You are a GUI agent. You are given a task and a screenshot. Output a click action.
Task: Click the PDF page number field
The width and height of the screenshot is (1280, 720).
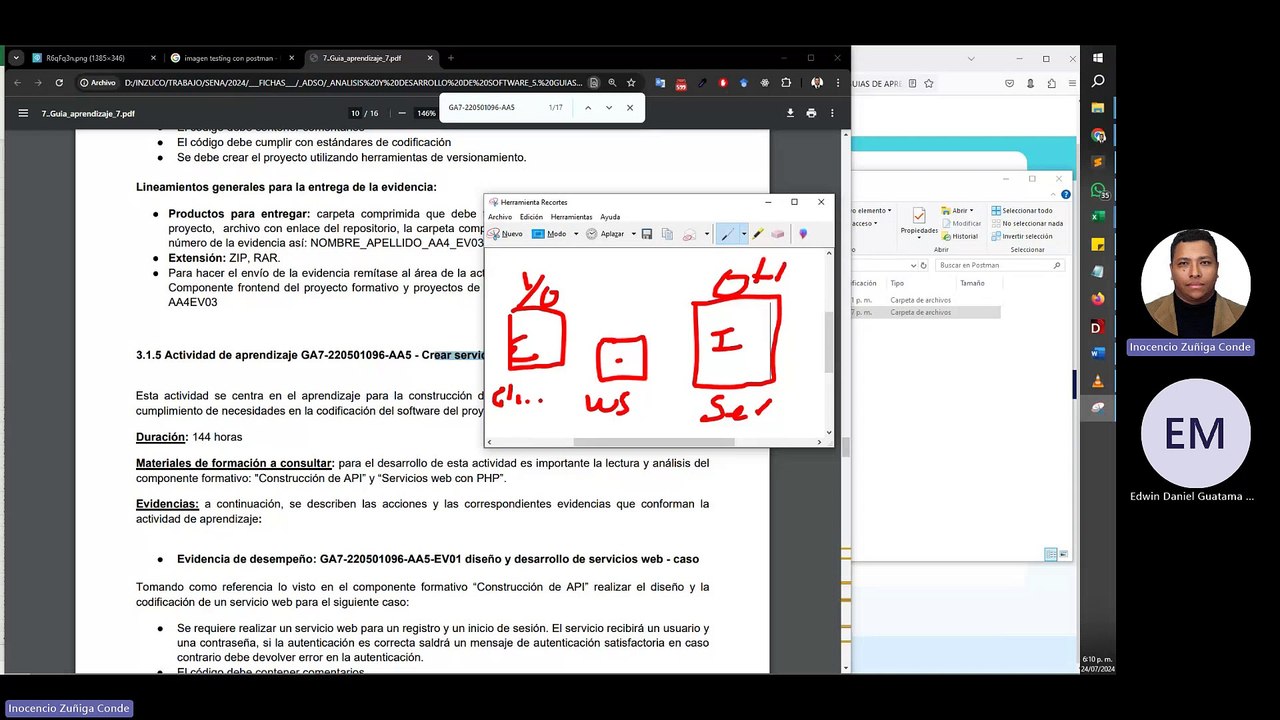pyautogui.click(x=355, y=113)
